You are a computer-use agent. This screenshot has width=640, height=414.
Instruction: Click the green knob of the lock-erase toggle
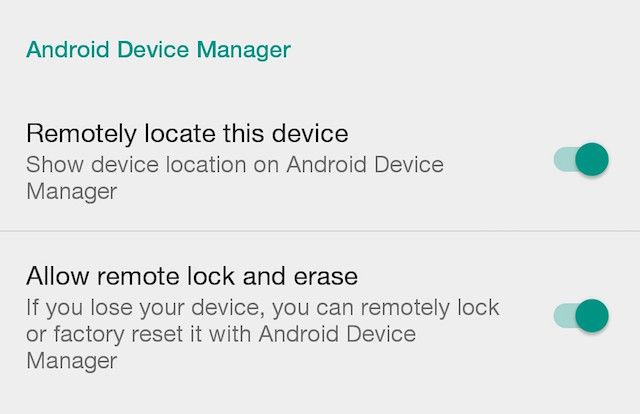coord(592,315)
